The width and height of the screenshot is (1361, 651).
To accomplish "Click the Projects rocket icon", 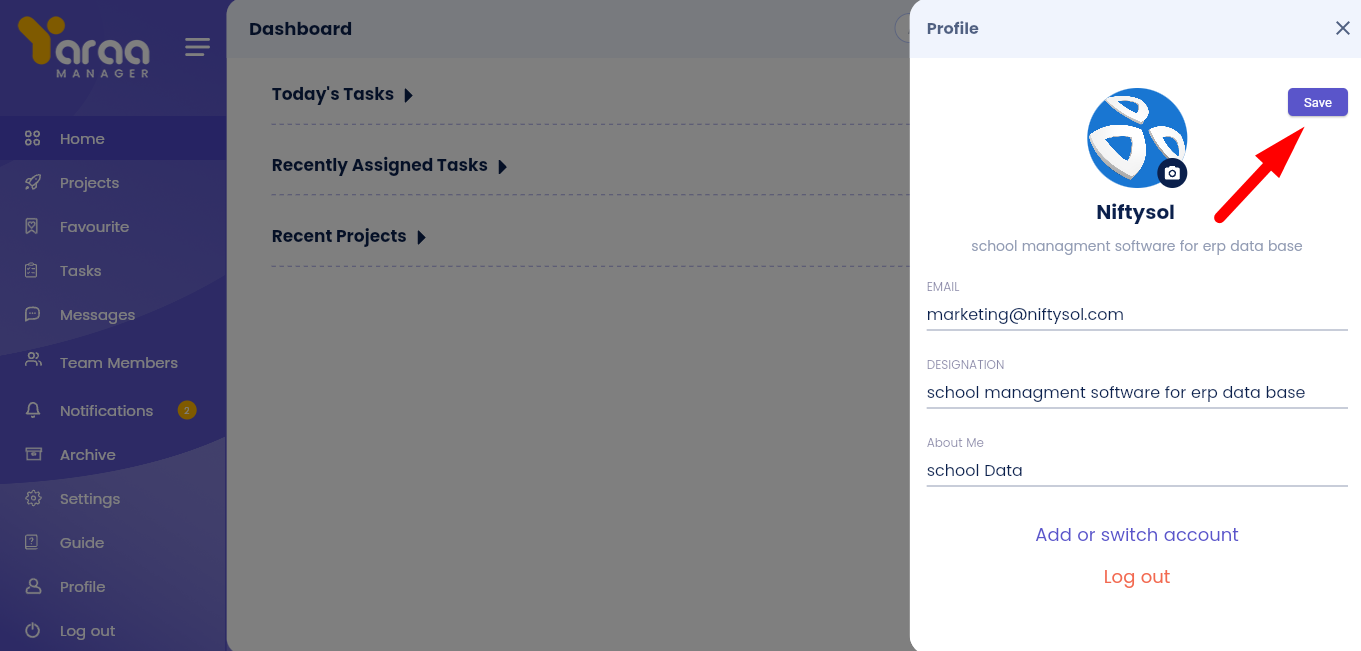I will point(33,183).
